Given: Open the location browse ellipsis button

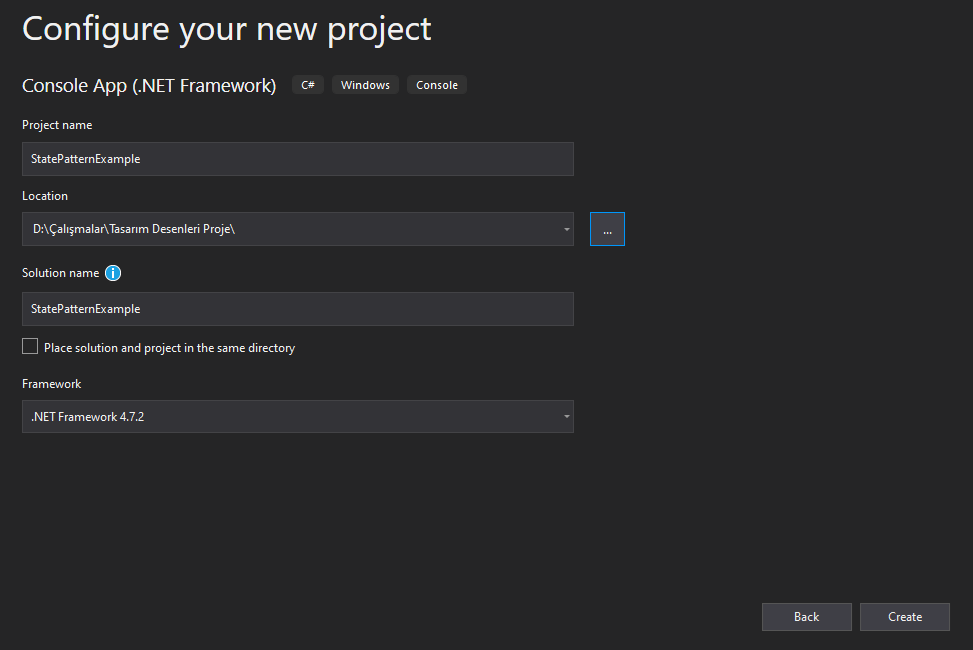Looking at the screenshot, I should point(607,229).
